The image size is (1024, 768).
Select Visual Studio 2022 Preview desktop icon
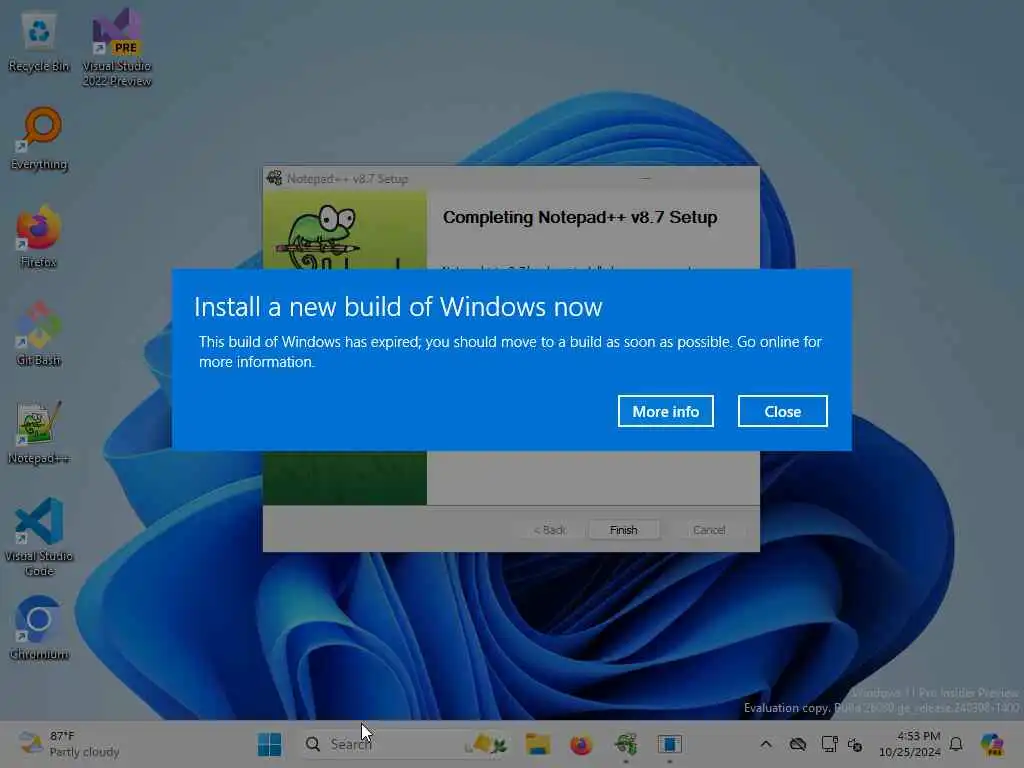[117, 48]
